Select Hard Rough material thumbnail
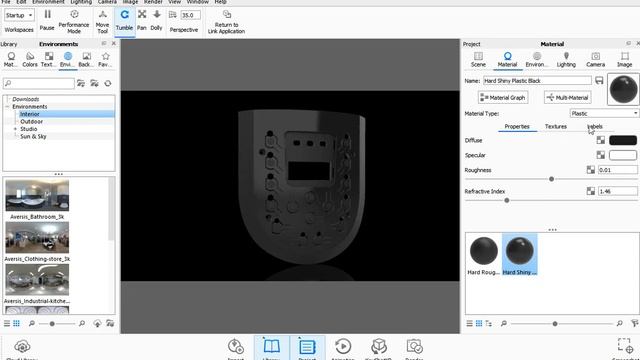640x360 pixels. pyautogui.click(x=484, y=255)
